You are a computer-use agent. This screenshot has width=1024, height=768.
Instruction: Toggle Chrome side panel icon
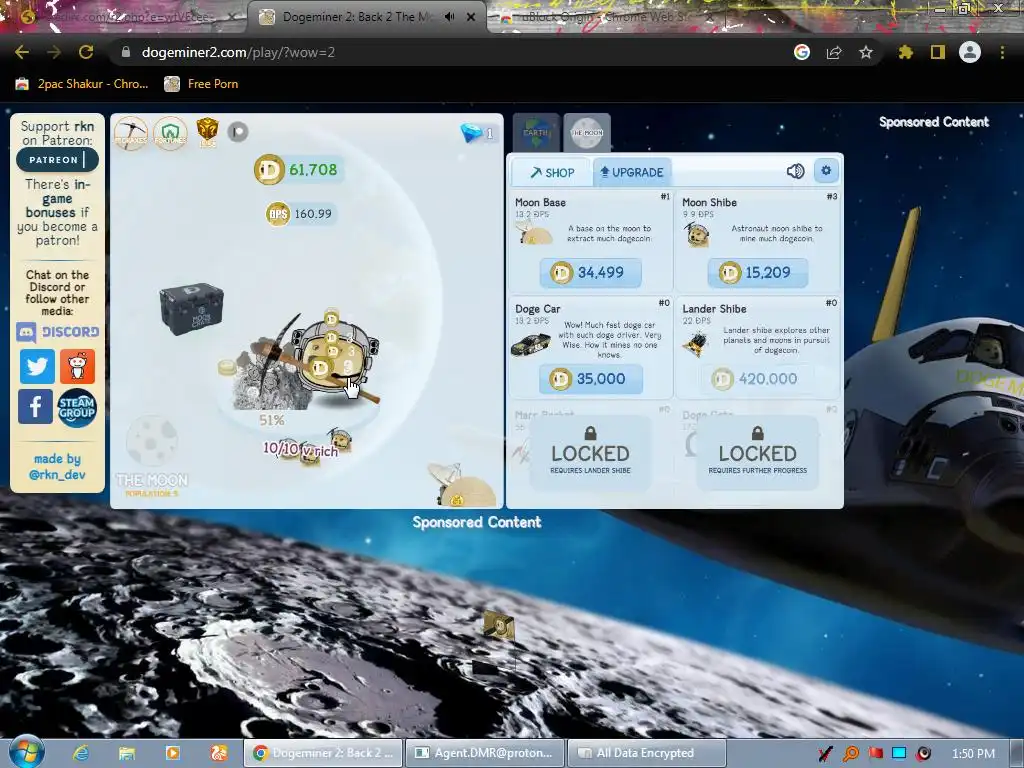(938, 52)
